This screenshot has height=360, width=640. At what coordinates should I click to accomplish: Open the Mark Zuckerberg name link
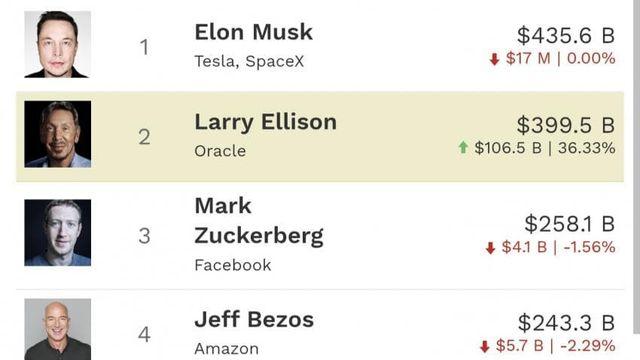(259, 221)
